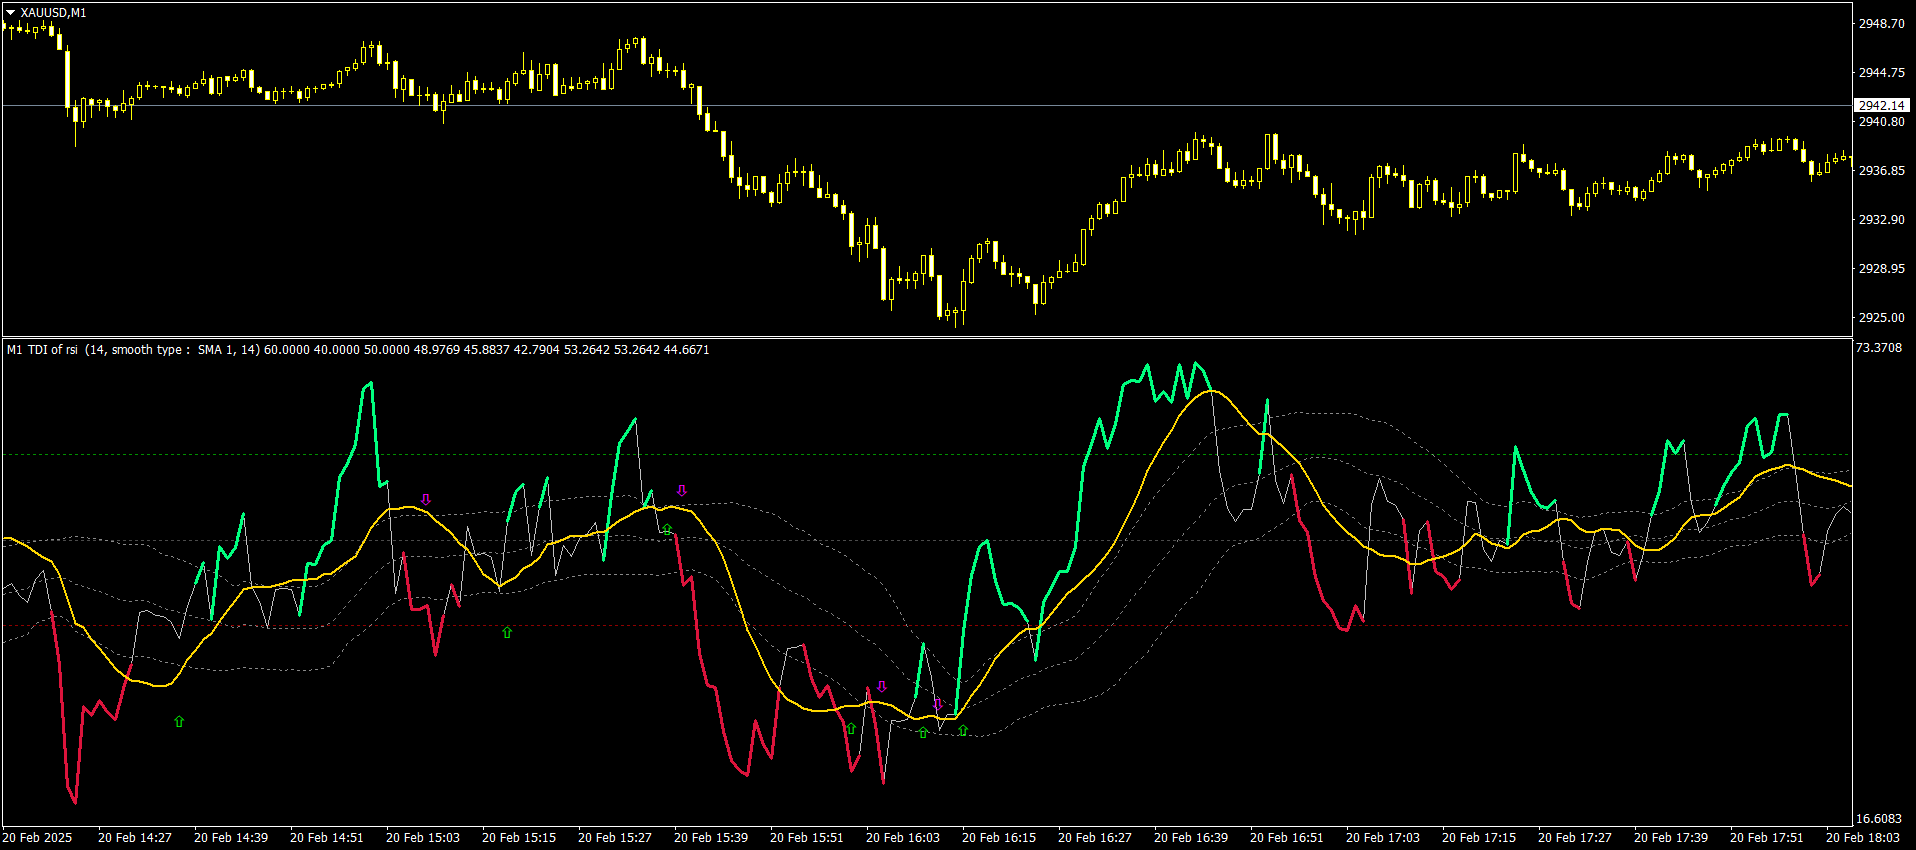This screenshot has height=850, width=1916.
Task: Click the 20 Feb 15:51 time label
Action: coord(807,837)
